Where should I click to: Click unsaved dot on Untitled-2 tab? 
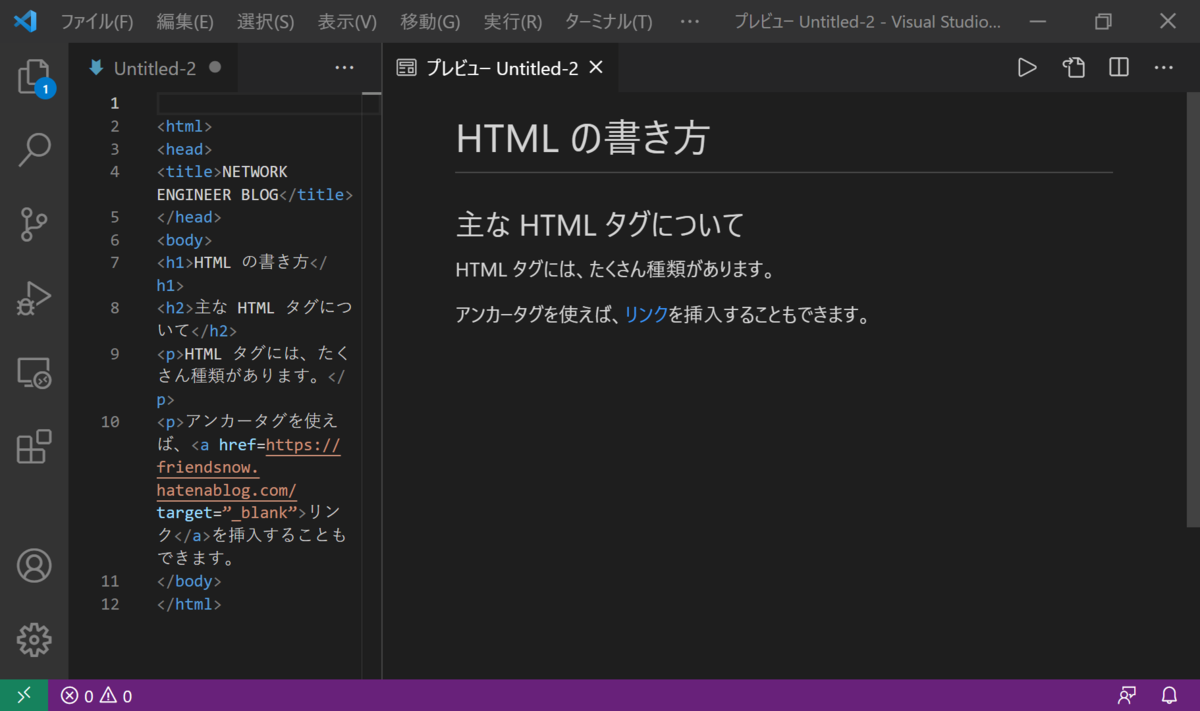point(215,68)
